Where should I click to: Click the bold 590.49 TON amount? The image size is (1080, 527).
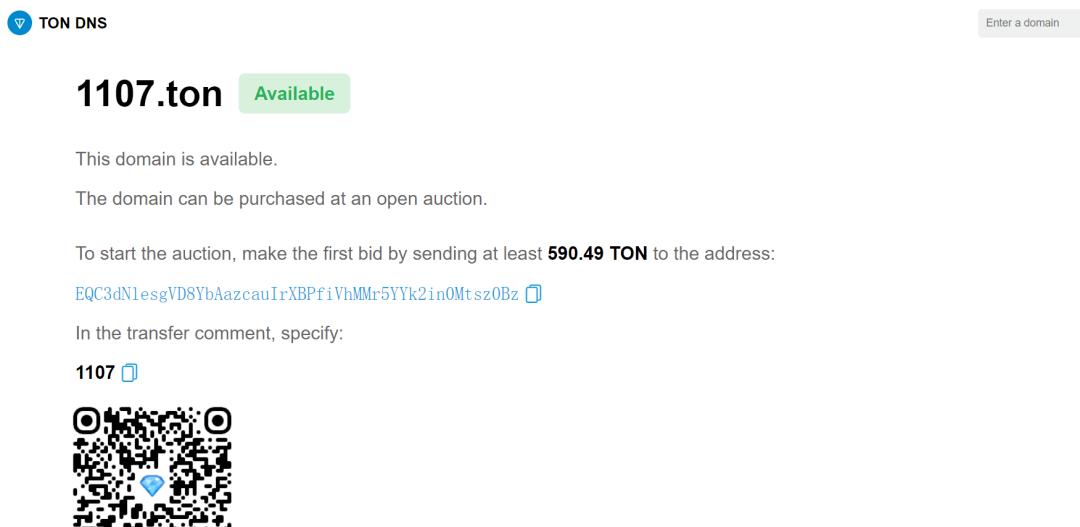597,253
